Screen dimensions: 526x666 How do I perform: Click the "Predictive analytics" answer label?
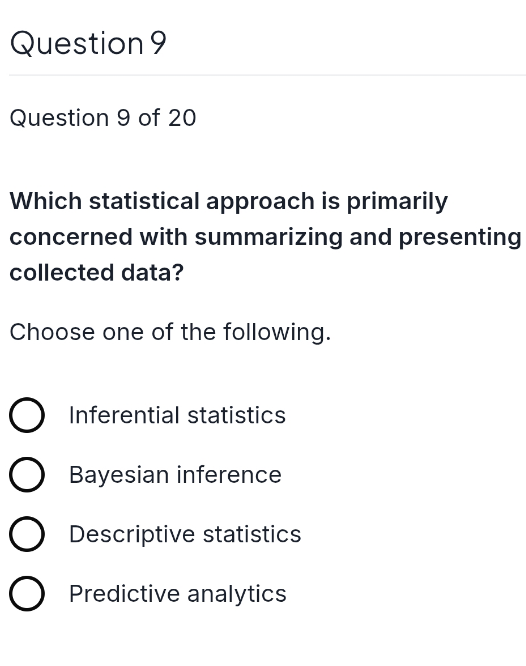[178, 594]
